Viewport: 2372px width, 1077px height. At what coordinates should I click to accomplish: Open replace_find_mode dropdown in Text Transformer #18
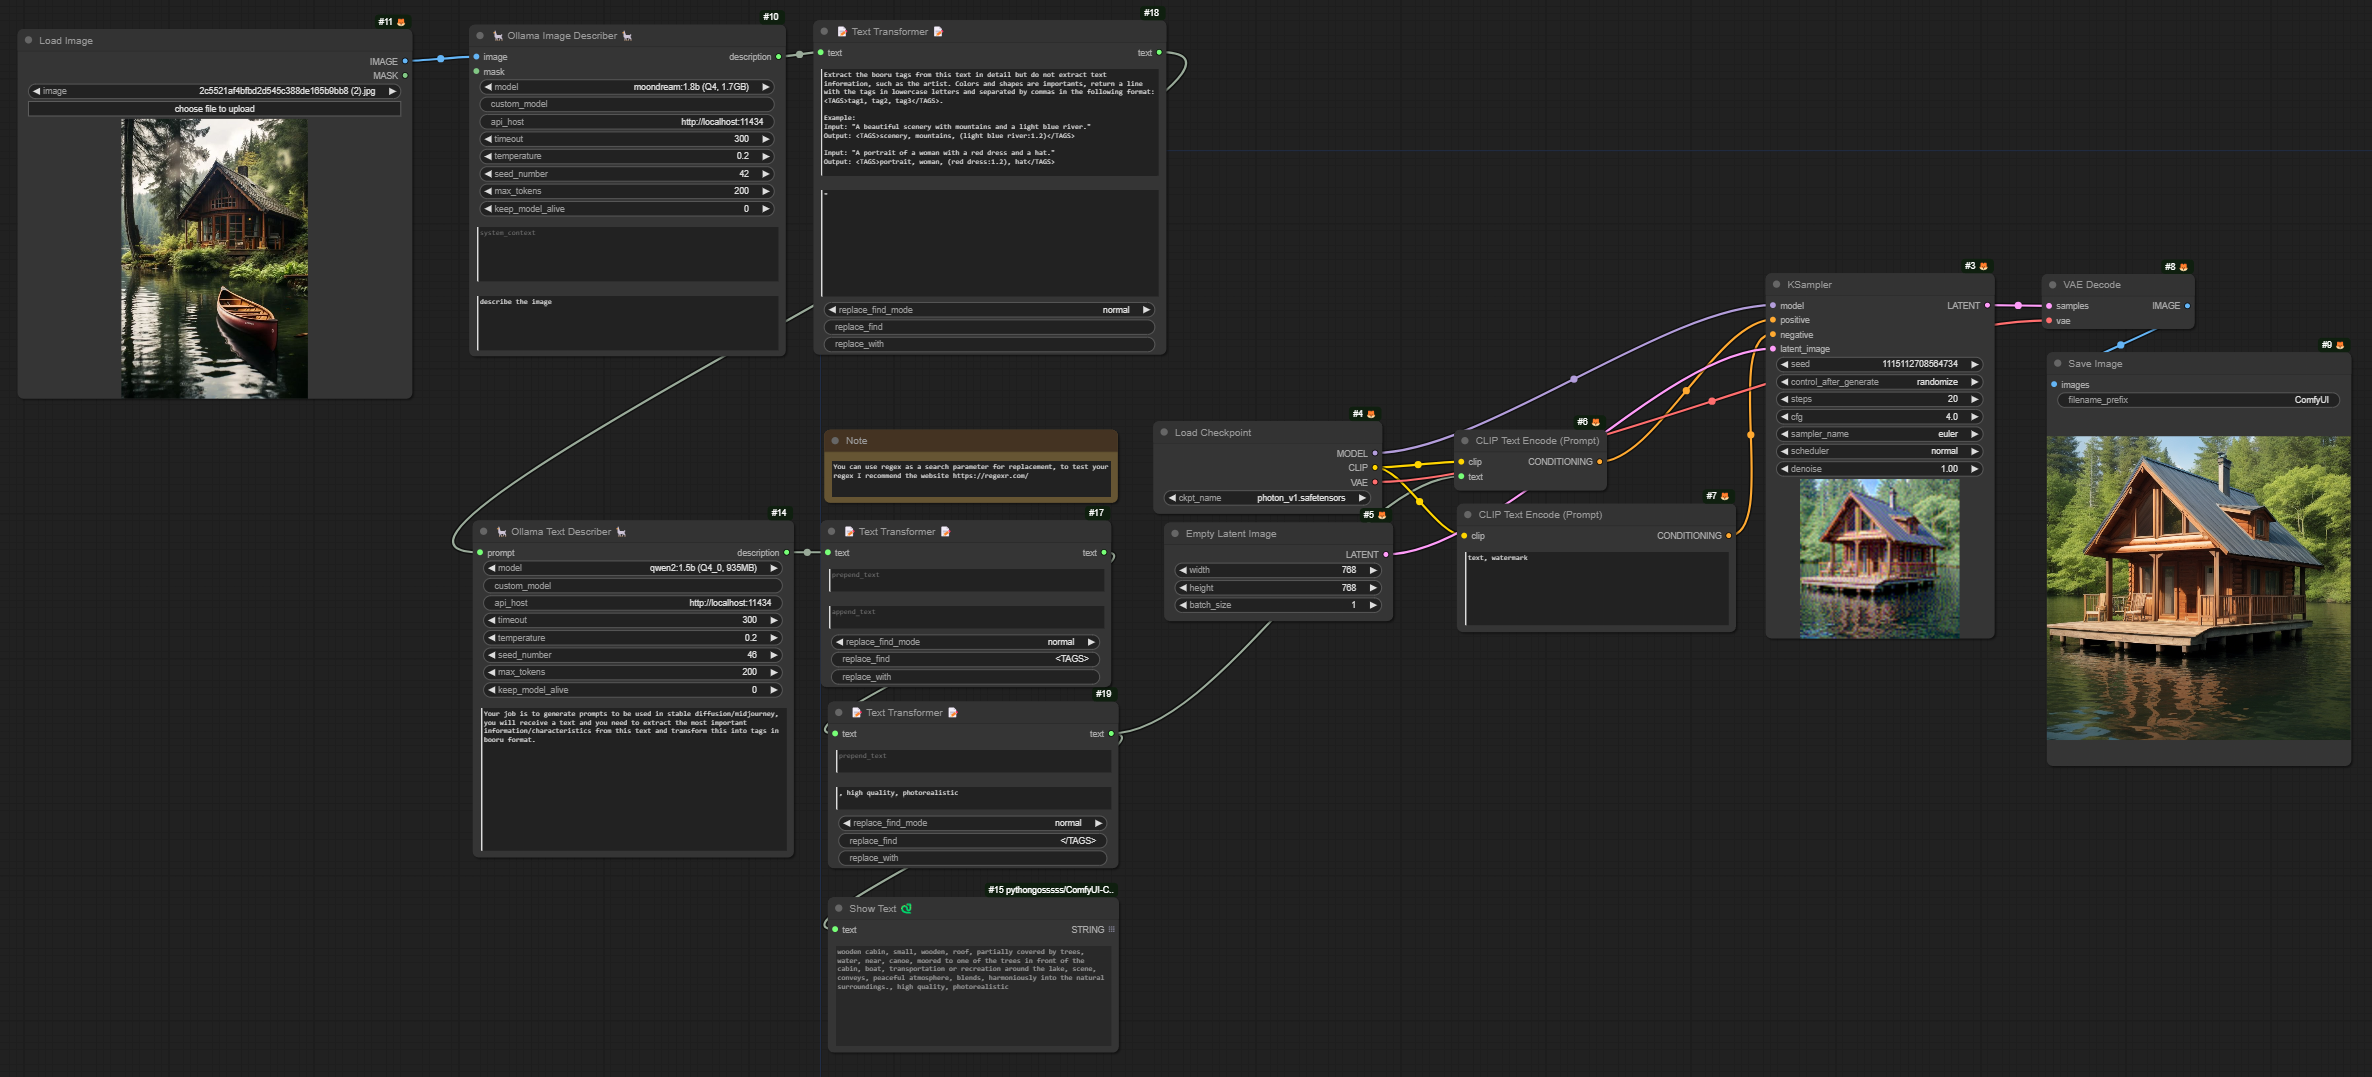coord(989,310)
